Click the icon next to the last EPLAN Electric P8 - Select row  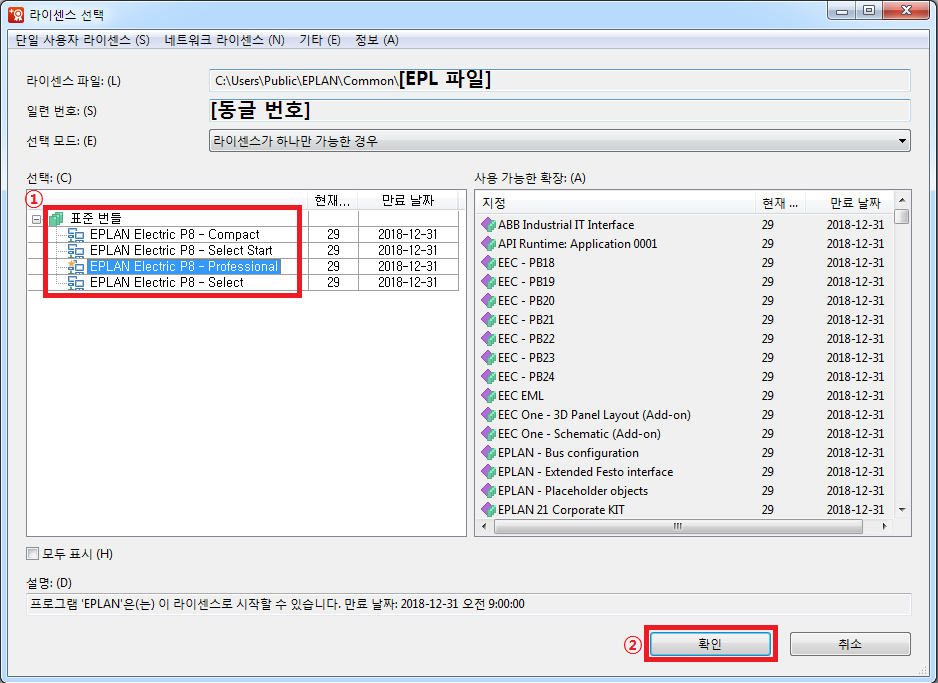pyautogui.click(x=75, y=282)
